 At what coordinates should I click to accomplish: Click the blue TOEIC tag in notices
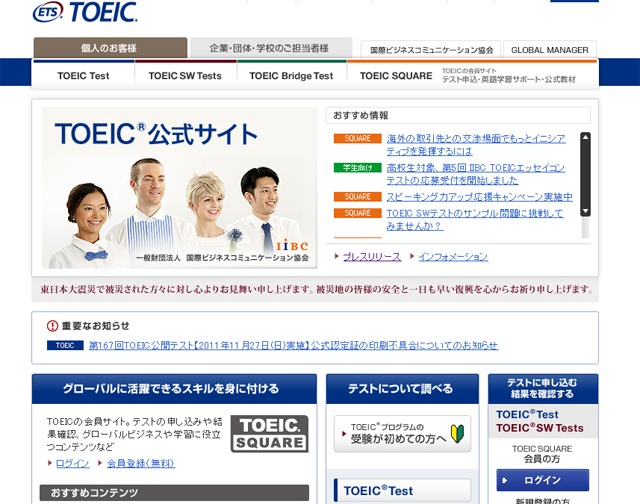65,345
